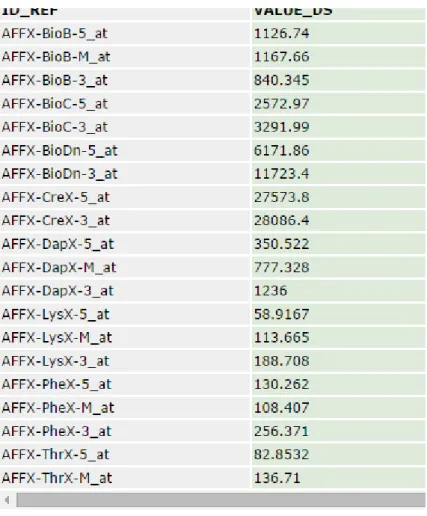Click the value 28086.4 cell

(339, 220)
